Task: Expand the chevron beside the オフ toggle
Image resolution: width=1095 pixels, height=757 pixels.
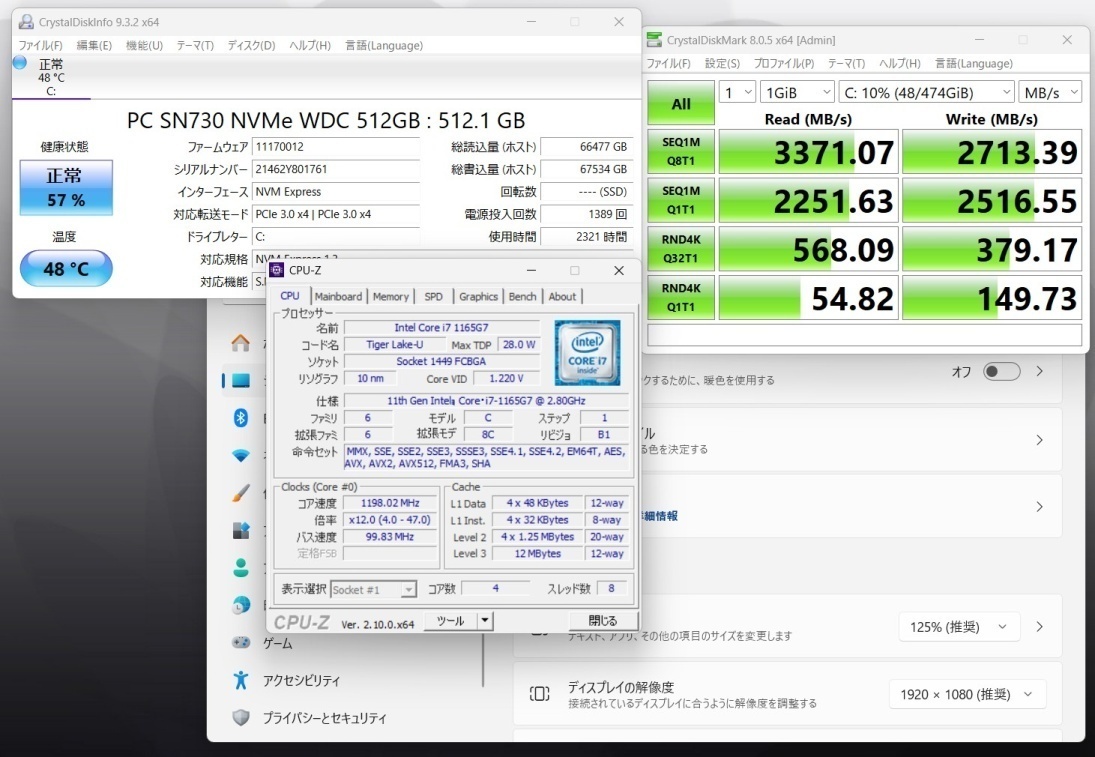Action: click(1040, 372)
